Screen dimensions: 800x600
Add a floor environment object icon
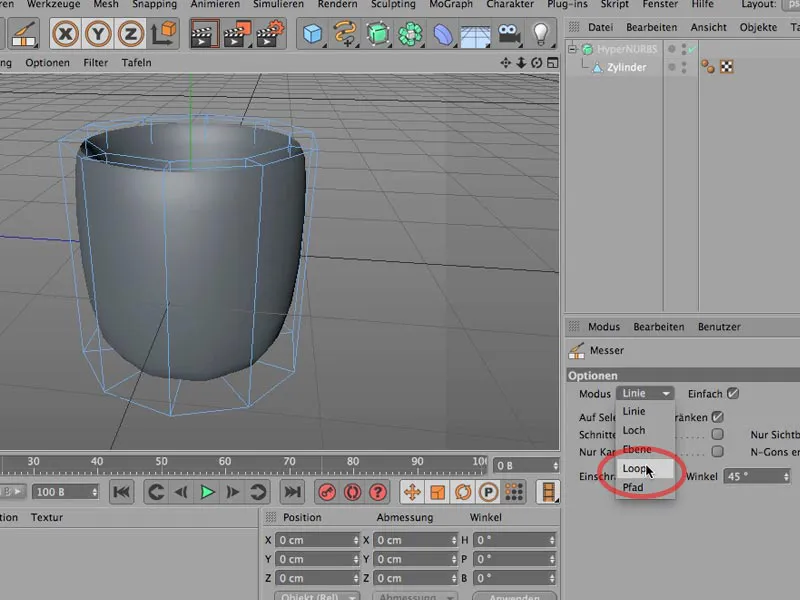tap(476, 35)
